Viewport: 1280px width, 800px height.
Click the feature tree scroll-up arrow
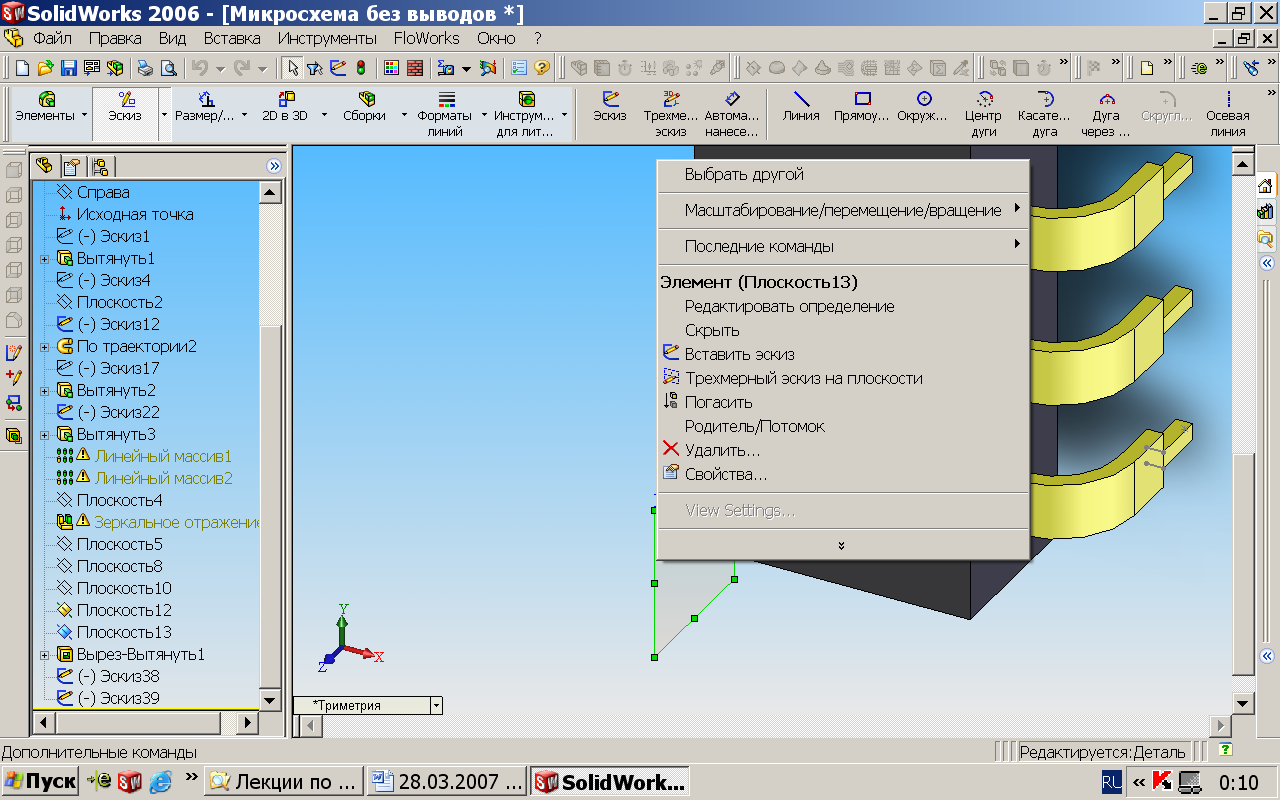pos(270,192)
